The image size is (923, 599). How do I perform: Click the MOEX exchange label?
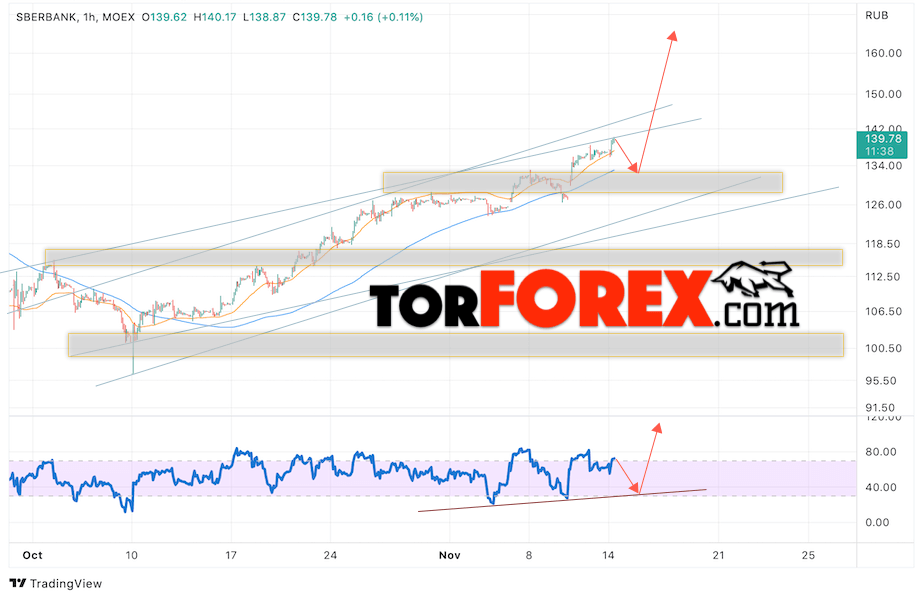[118, 17]
